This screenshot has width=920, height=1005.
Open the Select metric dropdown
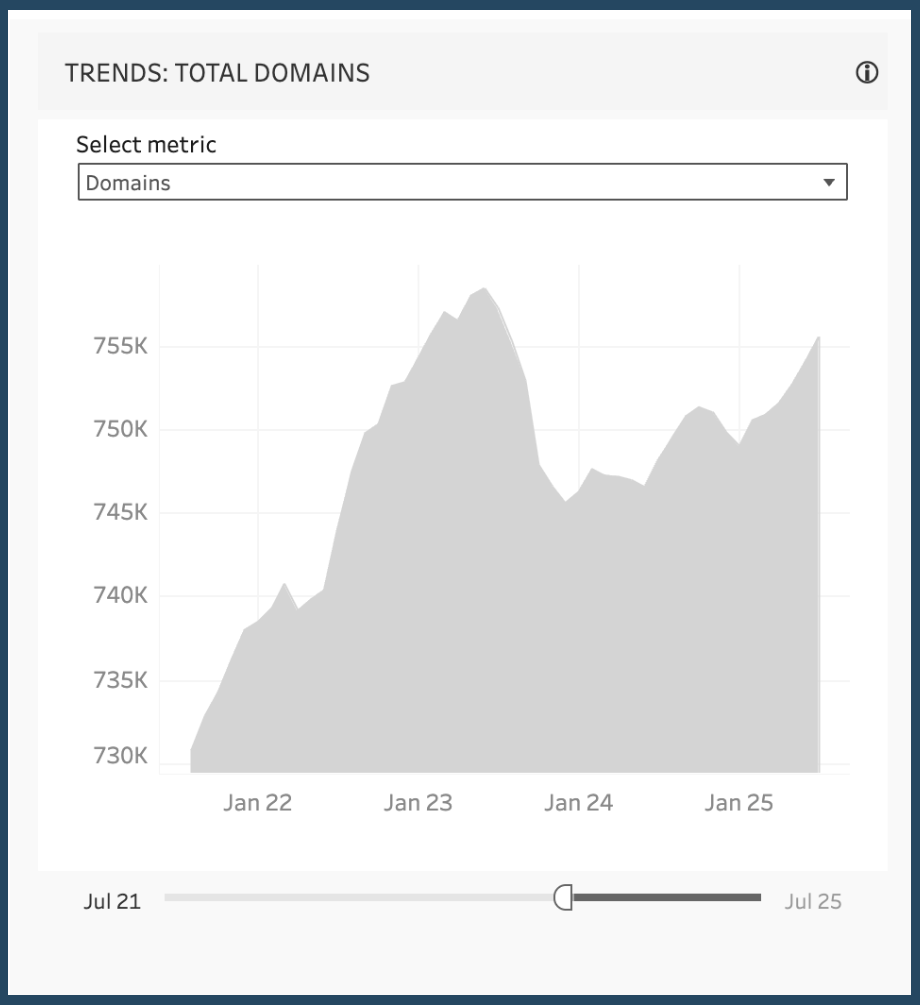(462, 183)
